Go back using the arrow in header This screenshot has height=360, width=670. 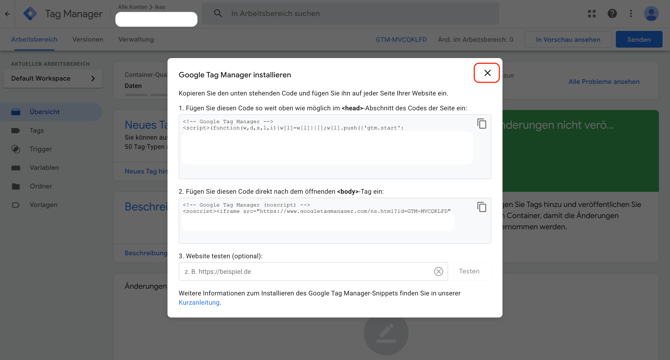(x=7, y=14)
